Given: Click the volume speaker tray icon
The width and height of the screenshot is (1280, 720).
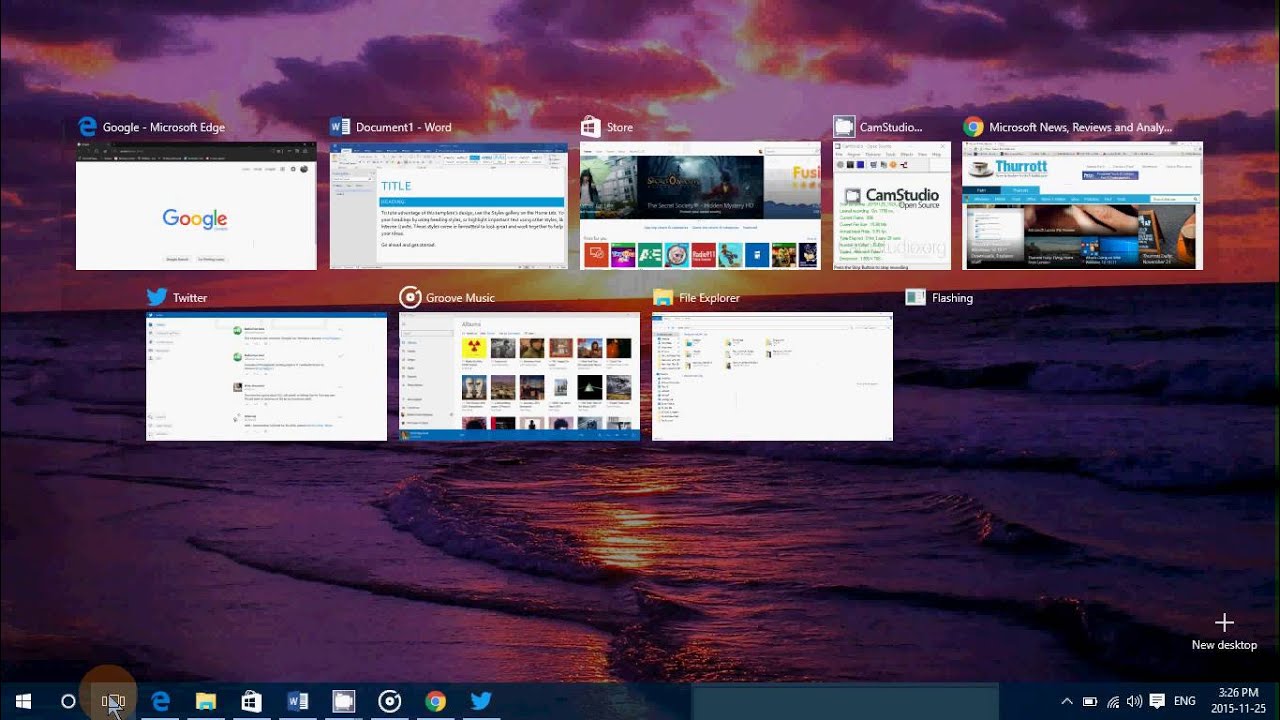Looking at the screenshot, I should [x=1135, y=701].
